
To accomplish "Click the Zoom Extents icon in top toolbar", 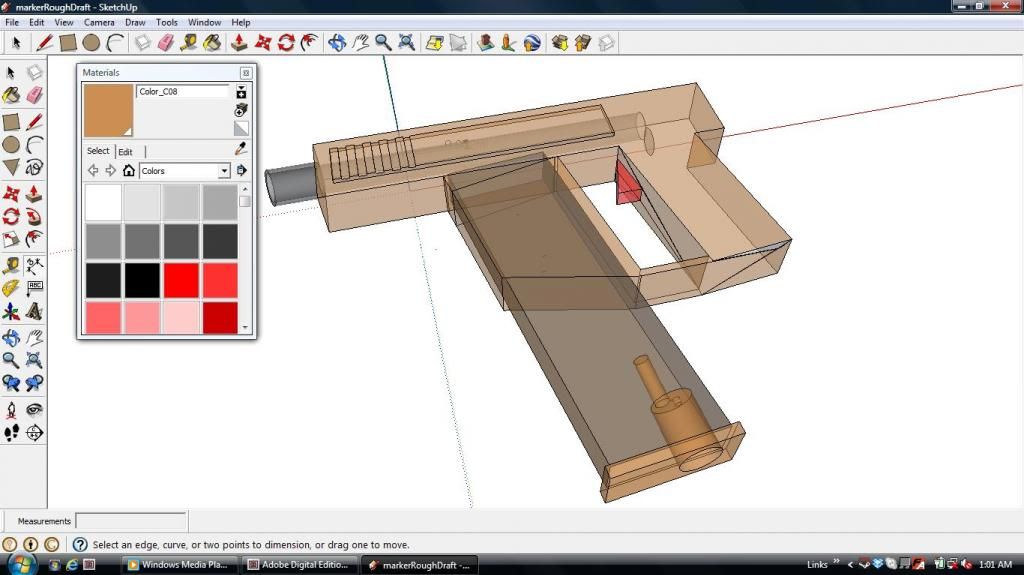I will [407, 43].
